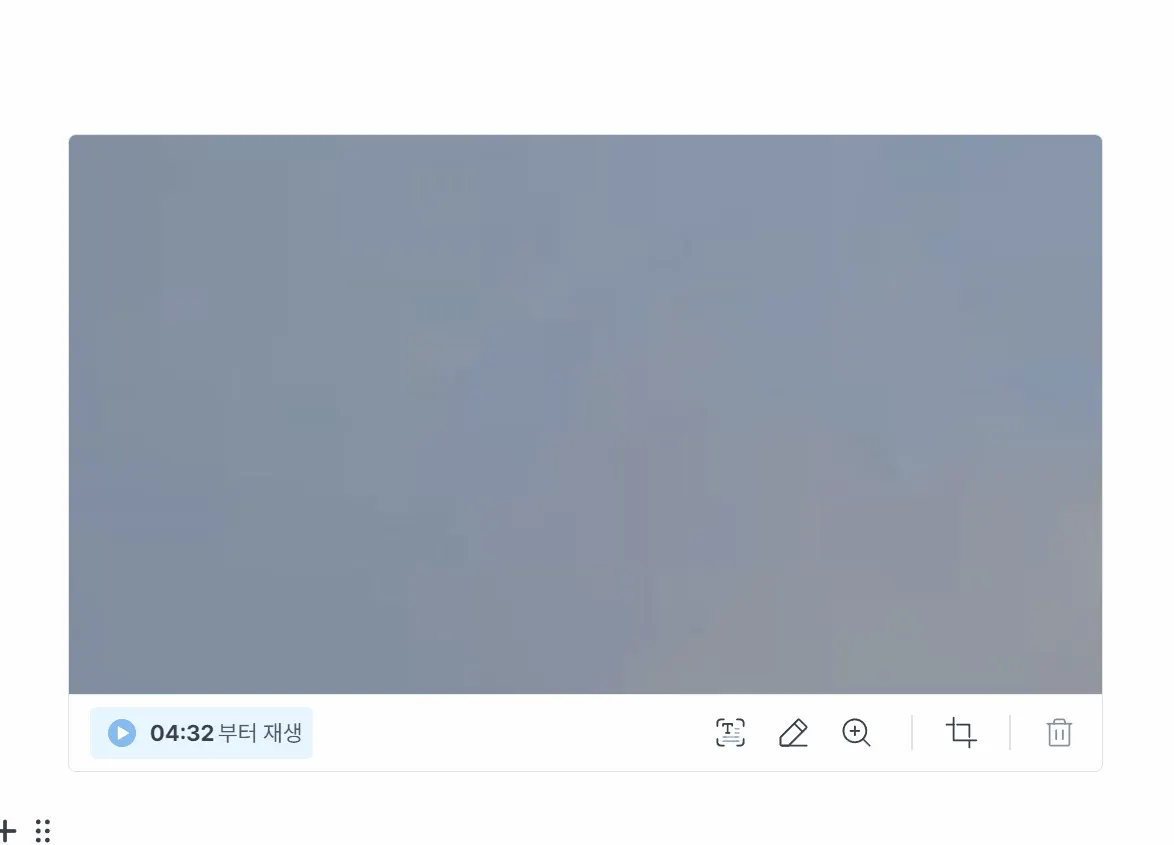Delete the capture with the trash icon
The height and width of the screenshot is (845, 1174).
1059,732
